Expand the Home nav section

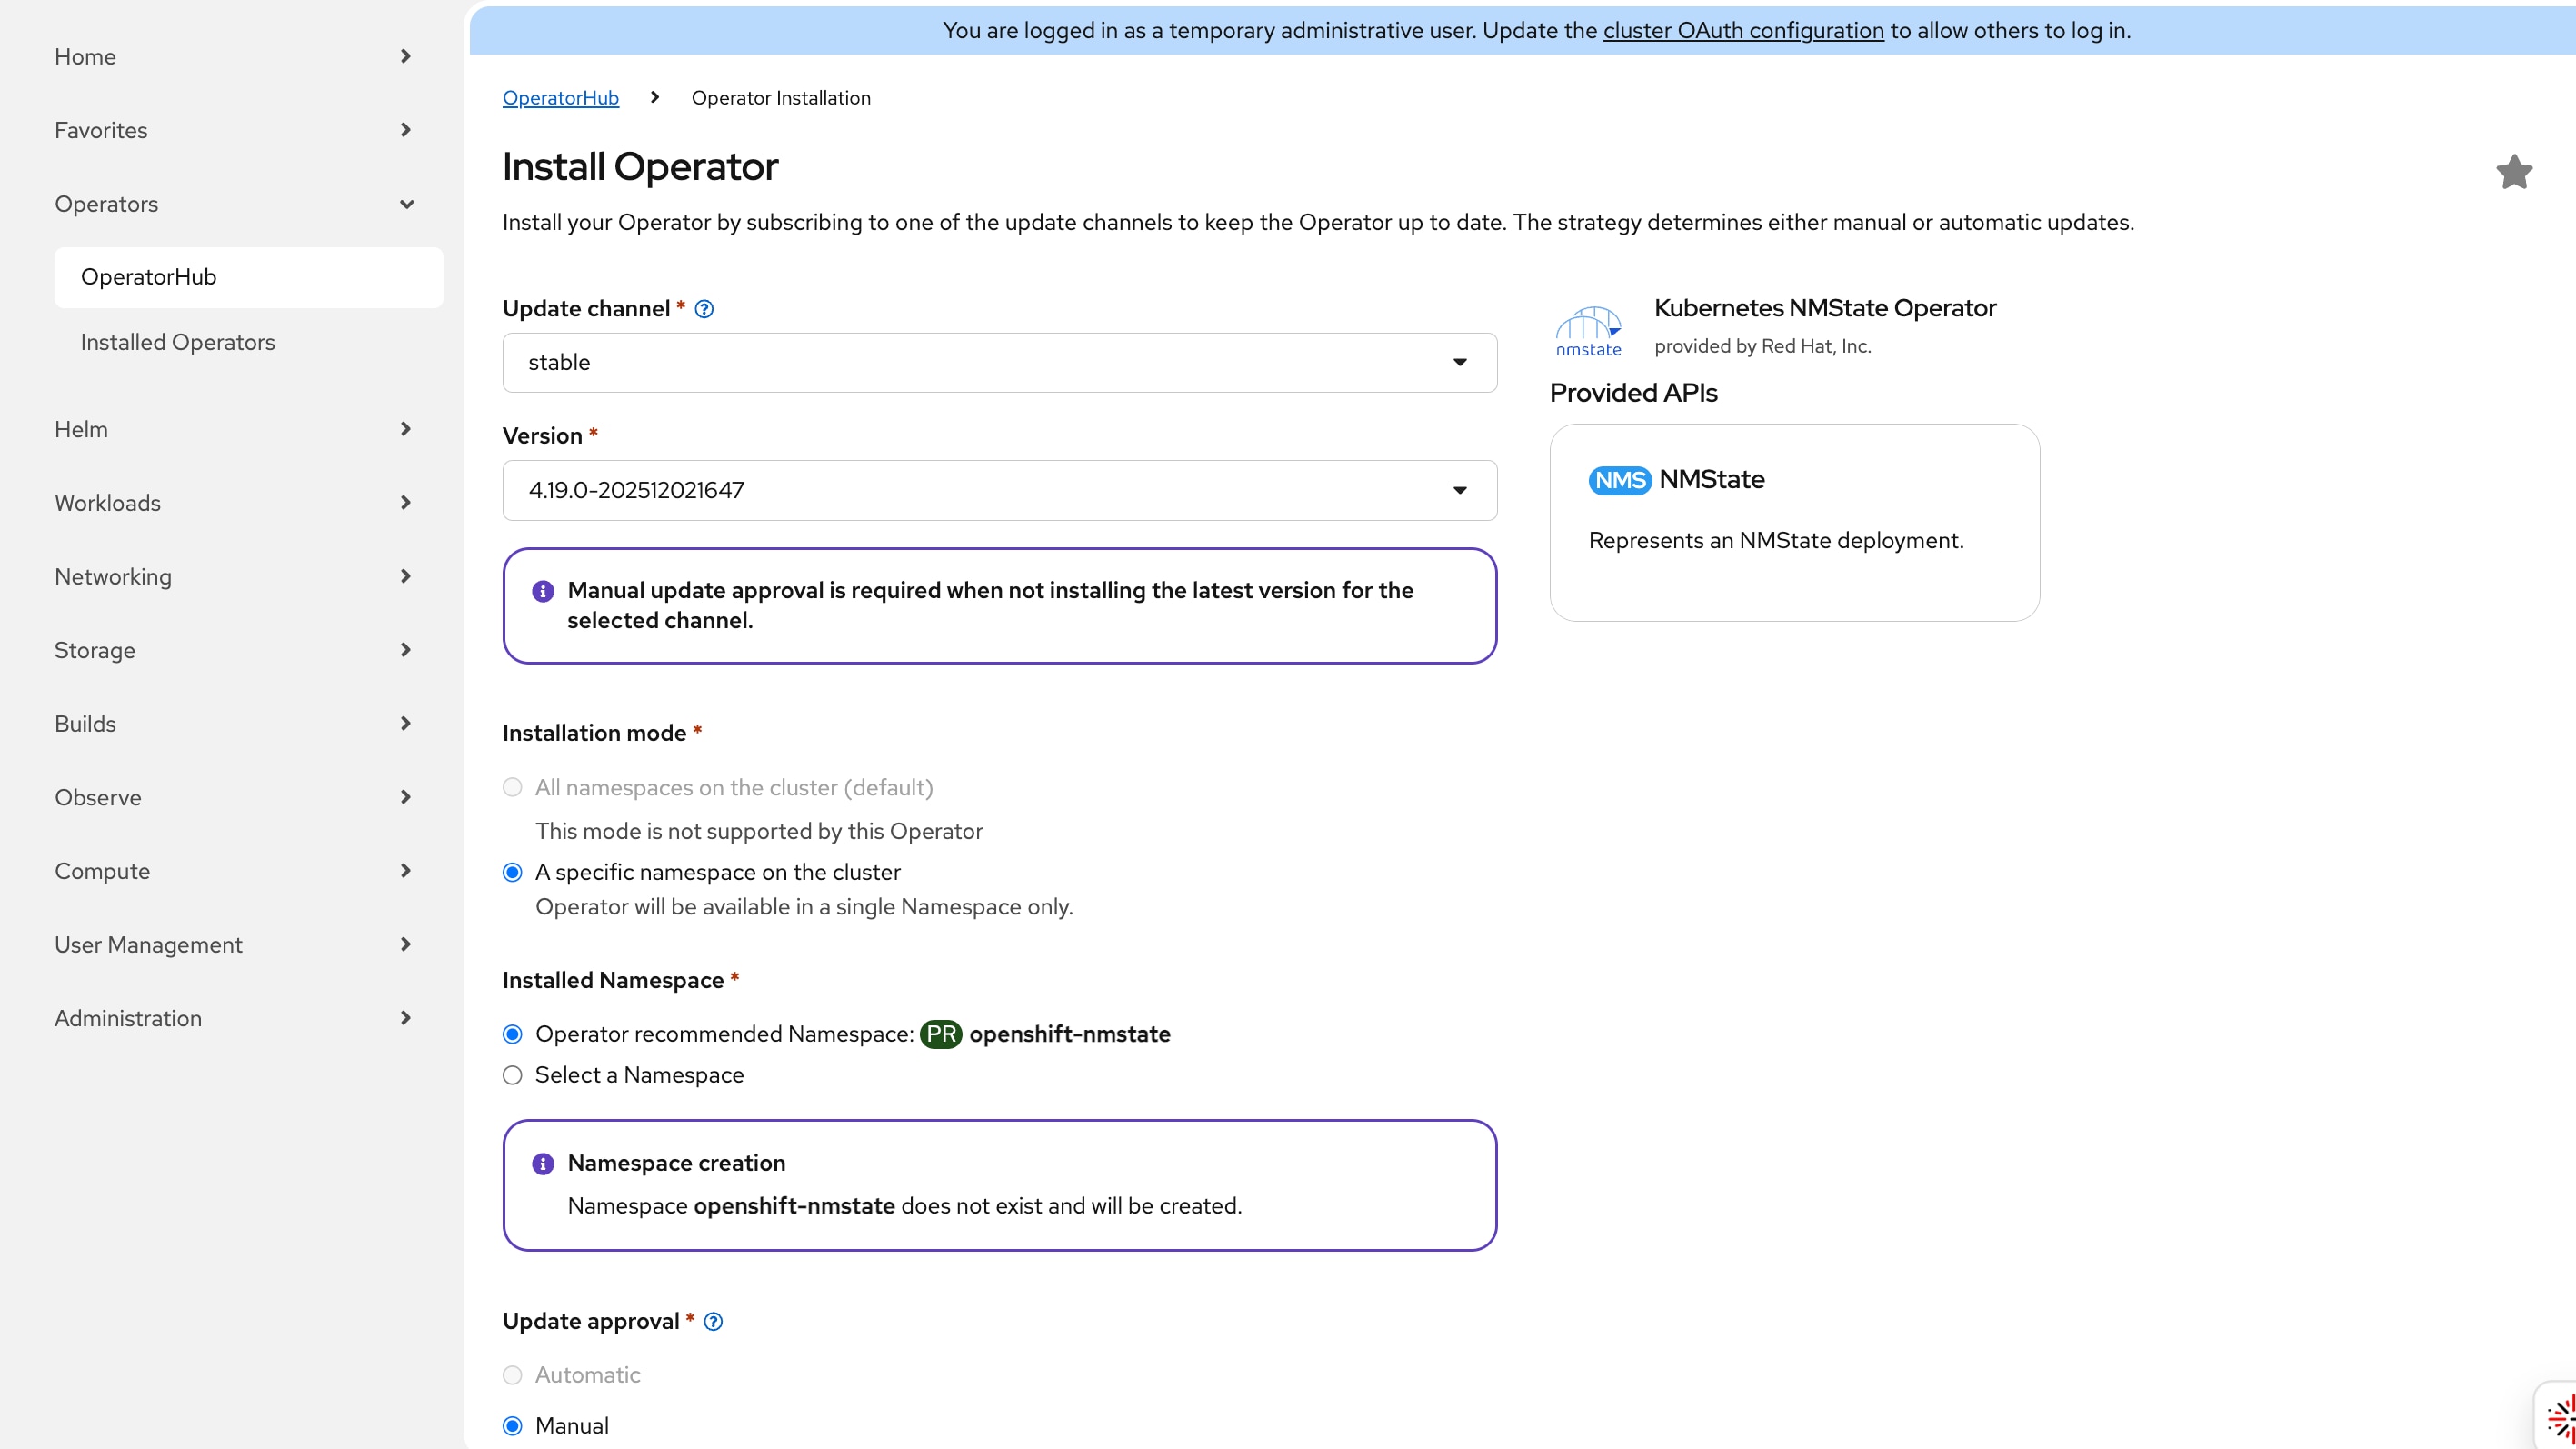pyautogui.click(x=232, y=57)
